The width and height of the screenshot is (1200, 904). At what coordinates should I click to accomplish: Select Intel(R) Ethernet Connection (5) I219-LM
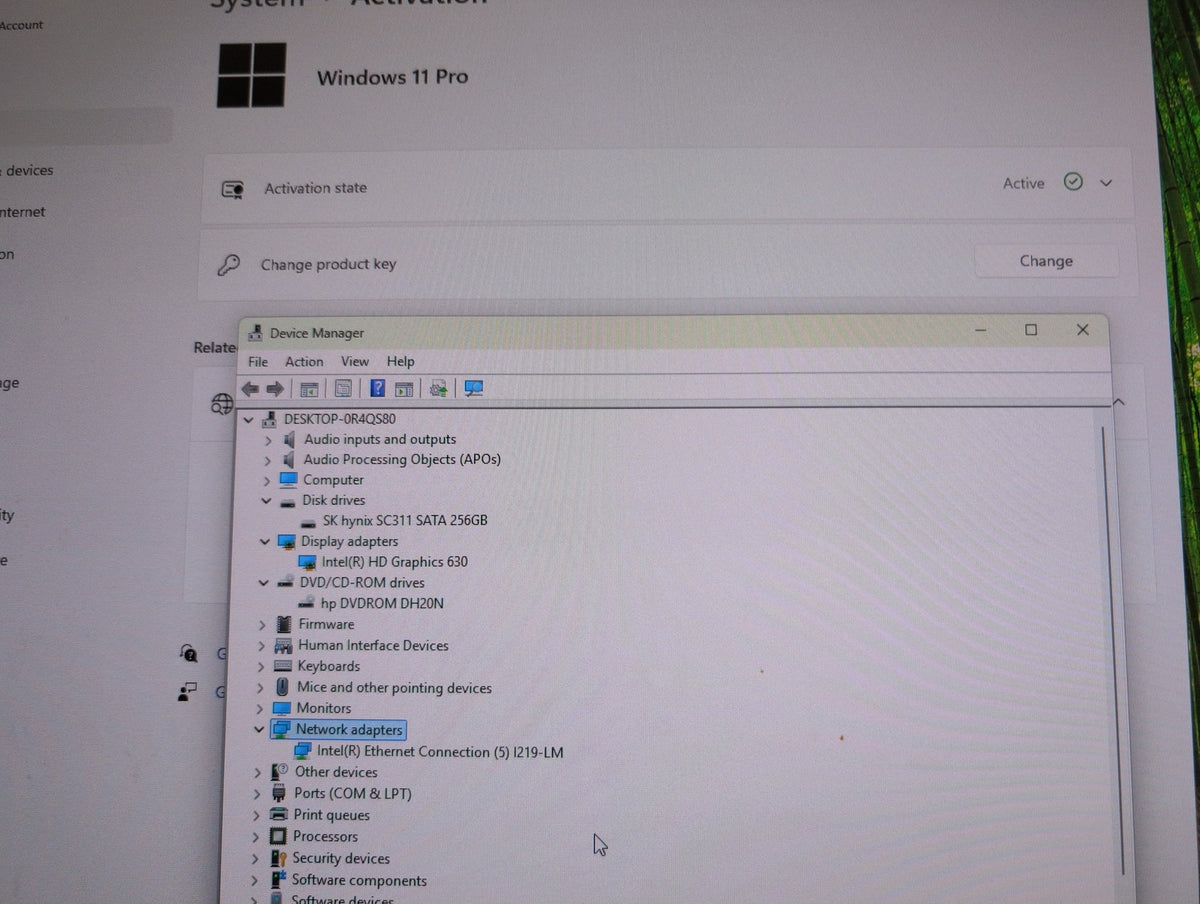440,752
